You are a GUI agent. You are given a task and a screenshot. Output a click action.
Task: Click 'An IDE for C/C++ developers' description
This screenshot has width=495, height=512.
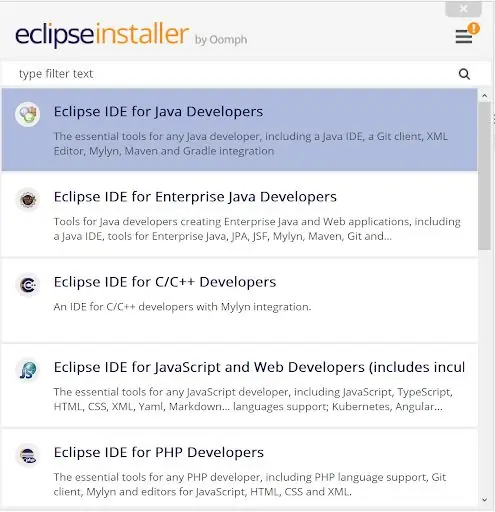[182, 307]
